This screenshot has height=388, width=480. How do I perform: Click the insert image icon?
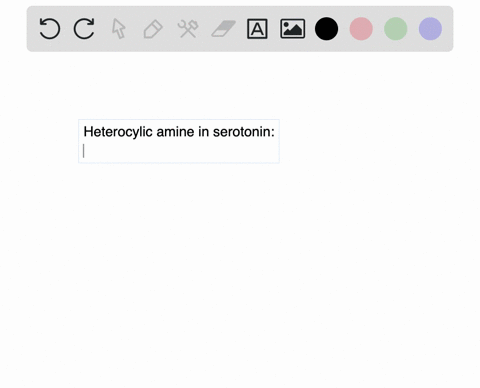click(x=292, y=29)
